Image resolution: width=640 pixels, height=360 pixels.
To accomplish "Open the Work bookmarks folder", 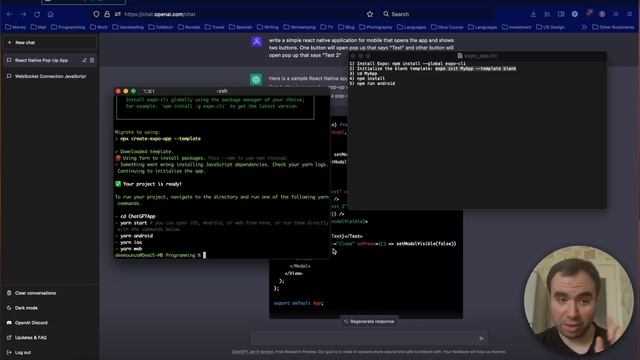I will pos(98,27).
